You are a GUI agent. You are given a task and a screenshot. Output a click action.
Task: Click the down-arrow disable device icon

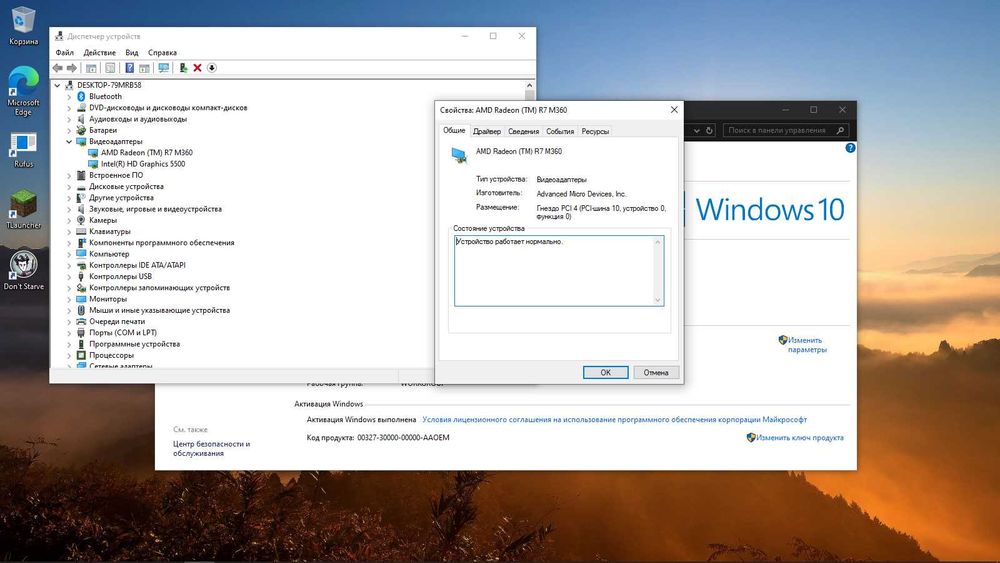212,68
